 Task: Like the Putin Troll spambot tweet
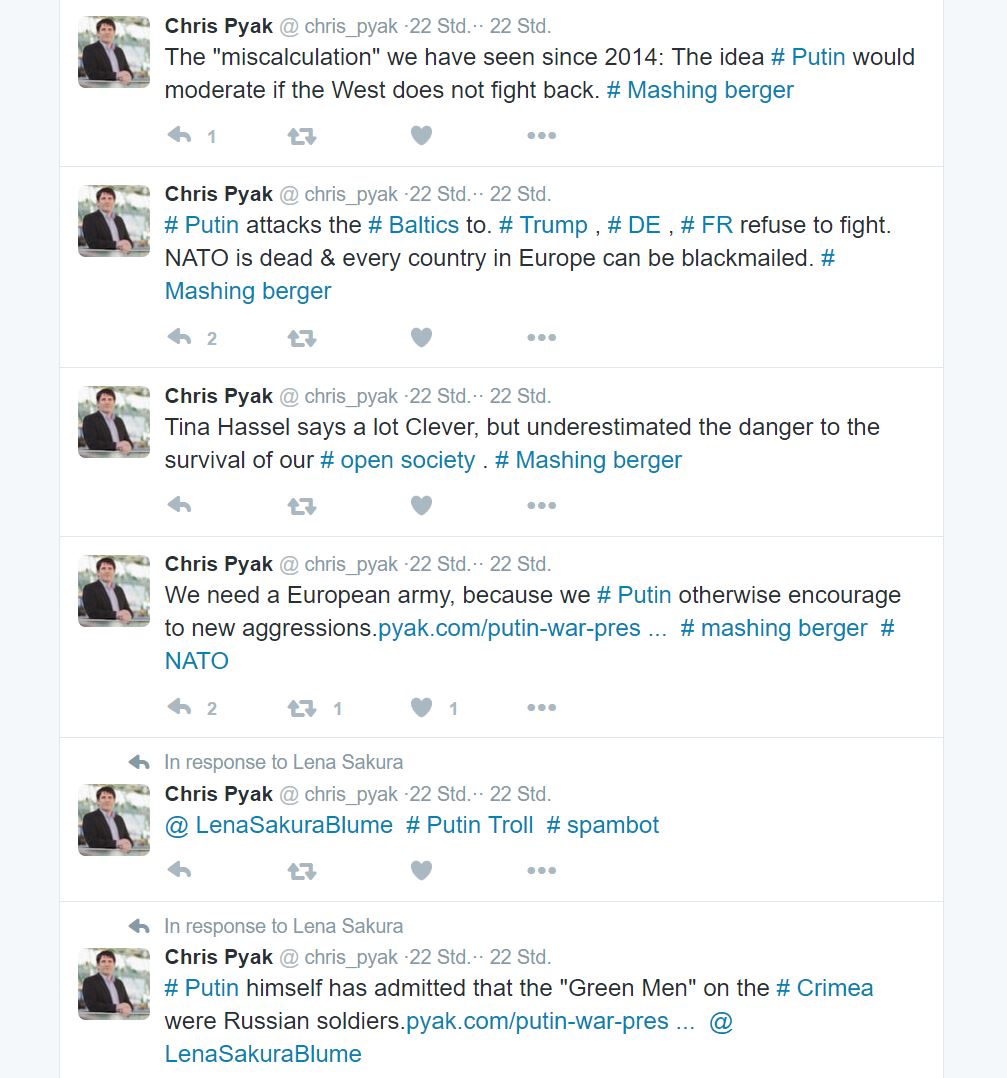pos(421,870)
